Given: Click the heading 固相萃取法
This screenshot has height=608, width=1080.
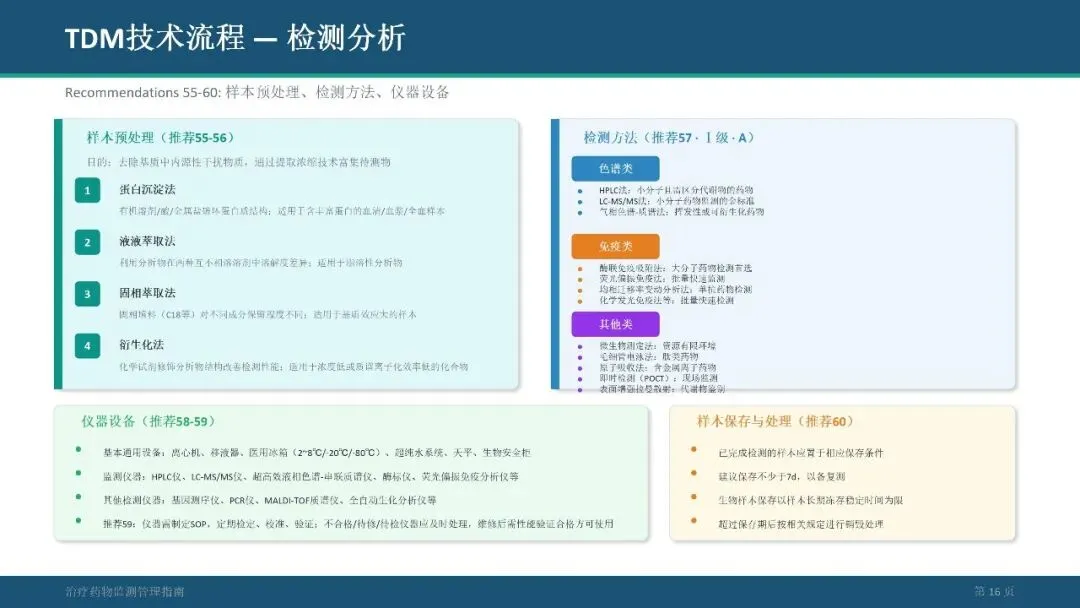Looking at the screenshot, I should click(147, 293).
